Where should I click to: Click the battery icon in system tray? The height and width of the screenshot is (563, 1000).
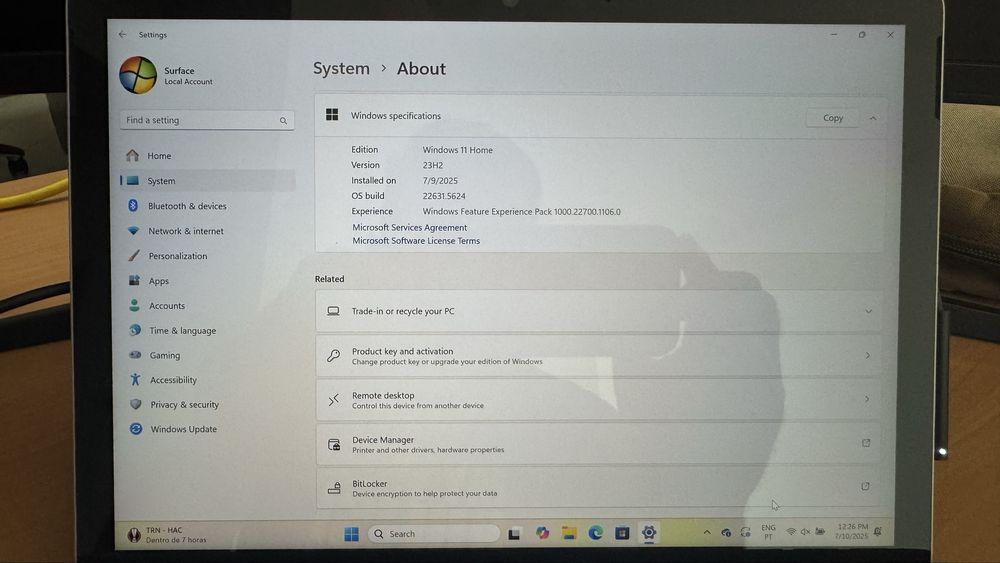820,532
